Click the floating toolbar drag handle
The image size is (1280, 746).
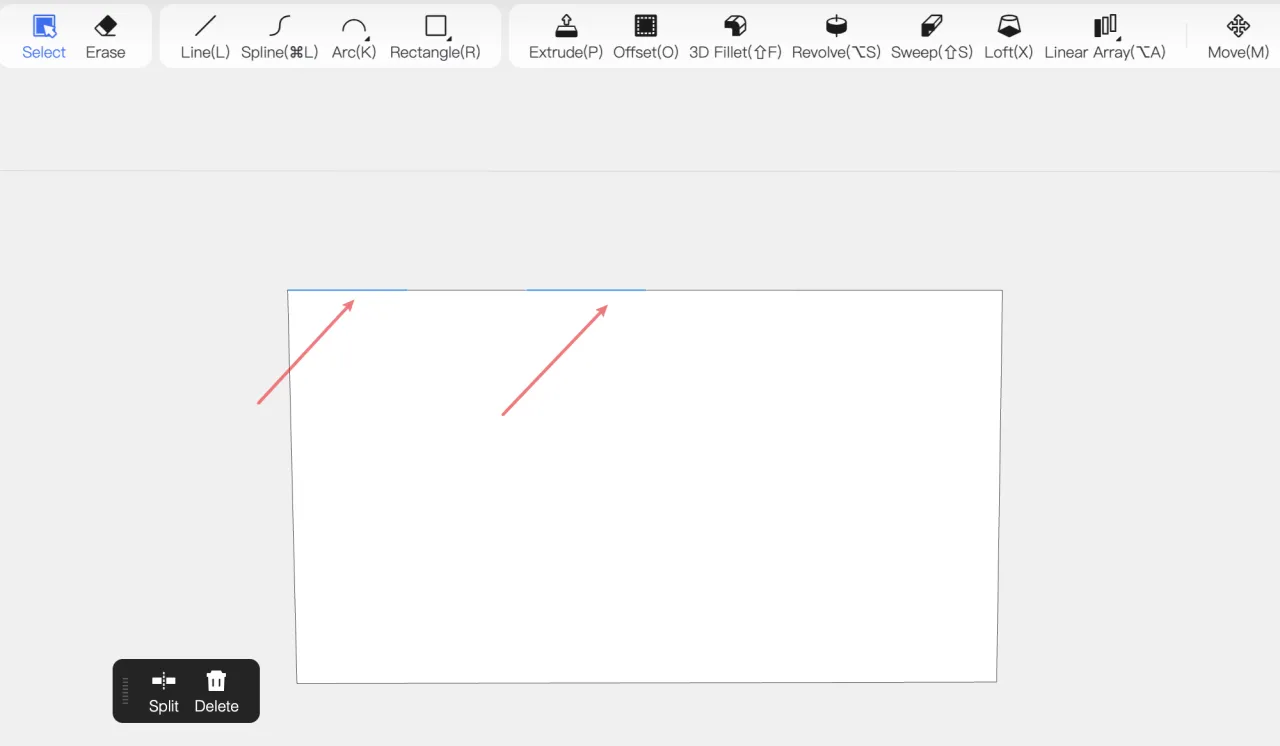126,691
